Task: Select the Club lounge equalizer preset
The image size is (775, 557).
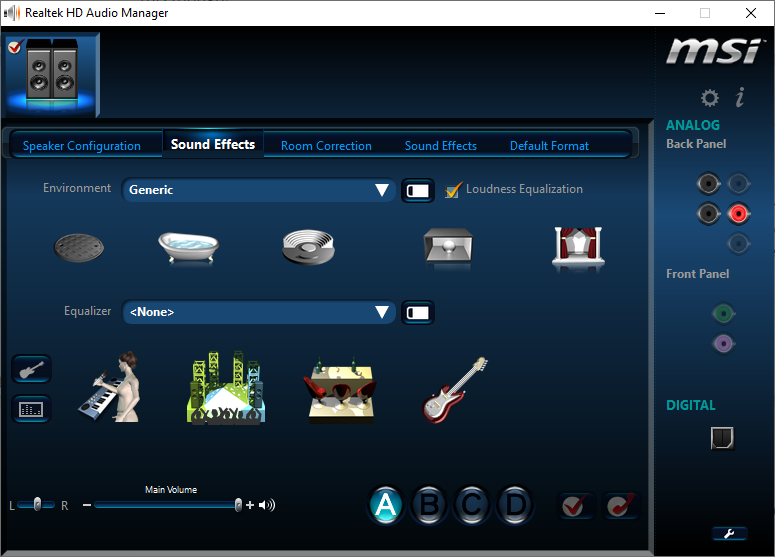Action: (340, 390)
